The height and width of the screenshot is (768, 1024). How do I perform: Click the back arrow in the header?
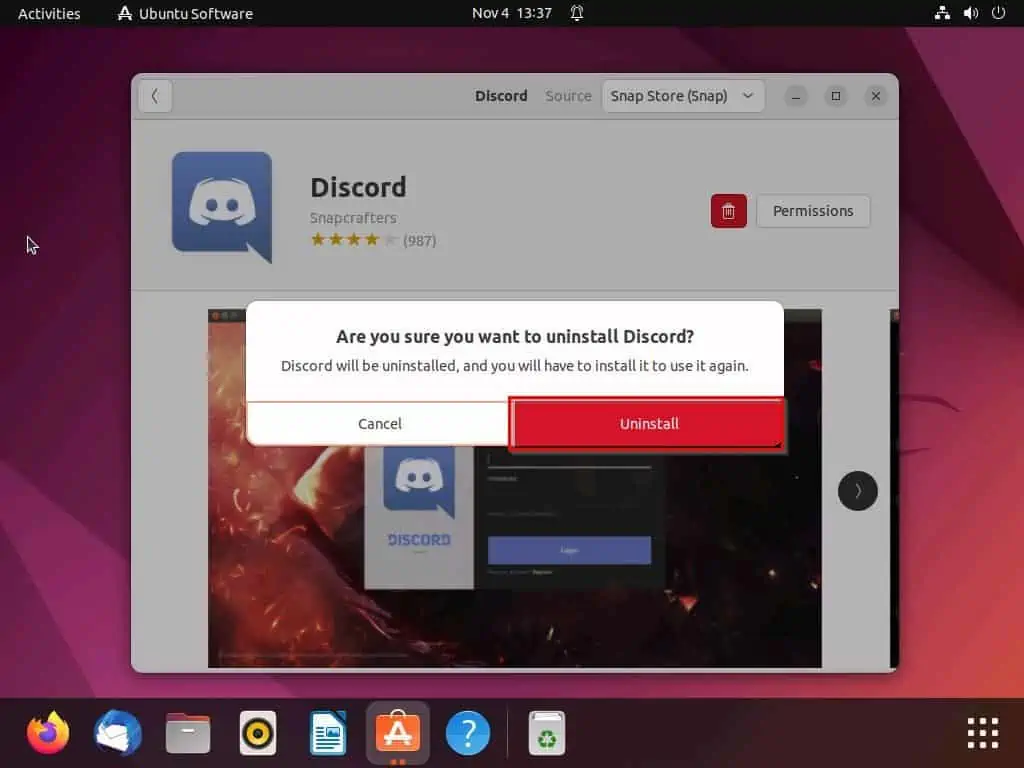coord(155,96)
